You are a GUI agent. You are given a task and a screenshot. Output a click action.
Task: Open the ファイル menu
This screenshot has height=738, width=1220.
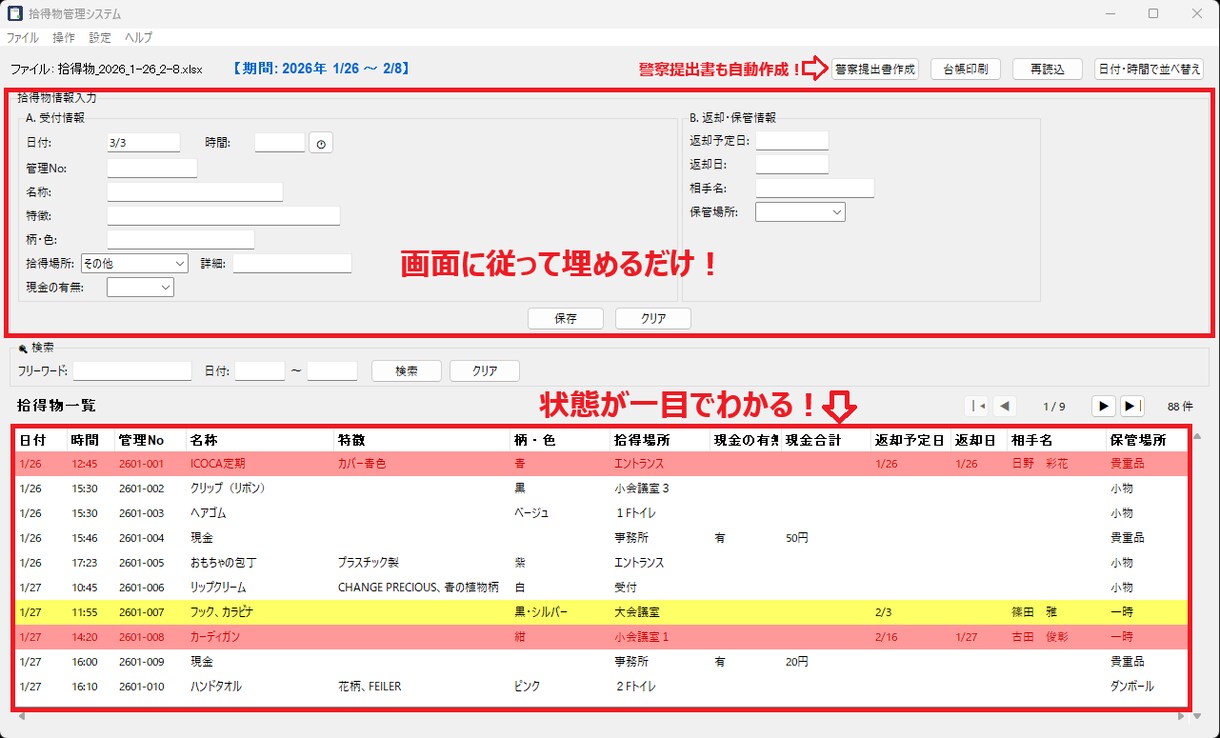coord(22,38)
